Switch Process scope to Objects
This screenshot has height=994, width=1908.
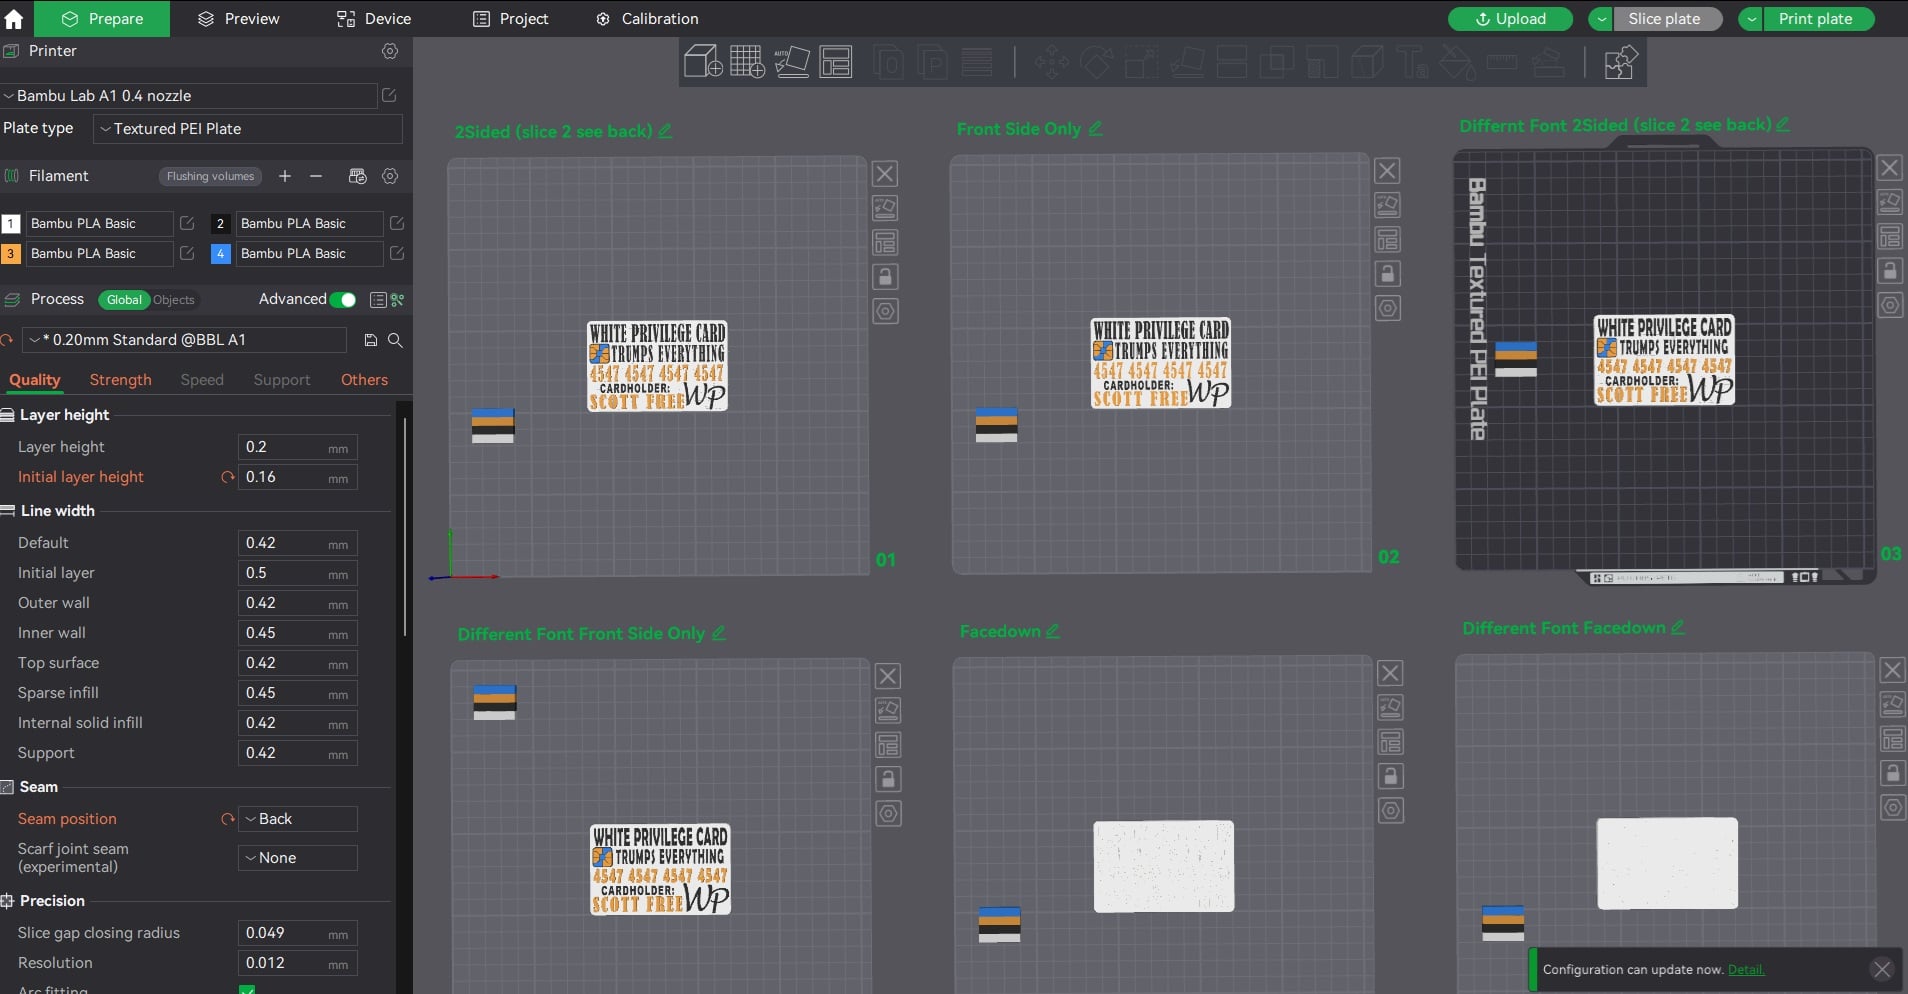pos(174,300)
